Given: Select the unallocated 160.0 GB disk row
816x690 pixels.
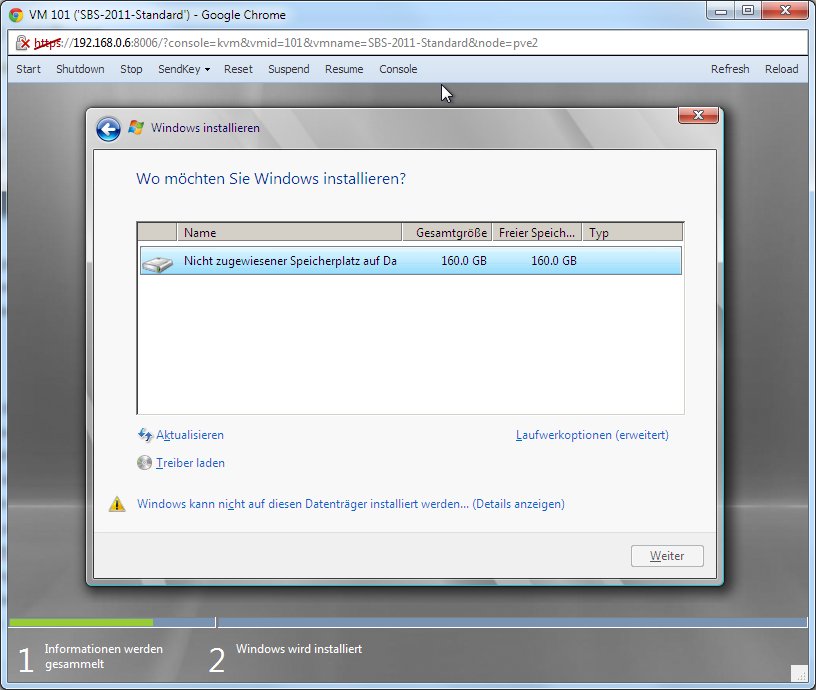Looking at the screenshot, I should pyautogui.click(x=410, y=261).
